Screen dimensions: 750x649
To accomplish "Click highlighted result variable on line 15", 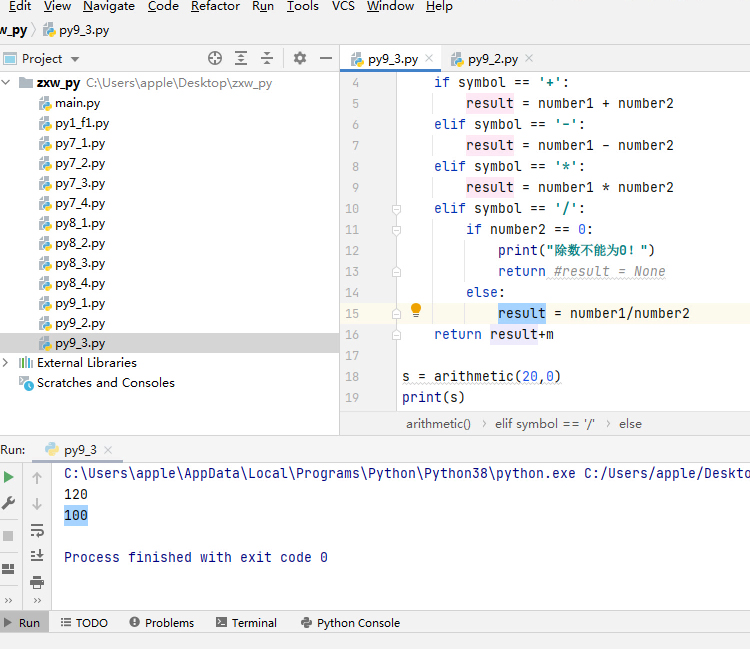I will point(521,313).
